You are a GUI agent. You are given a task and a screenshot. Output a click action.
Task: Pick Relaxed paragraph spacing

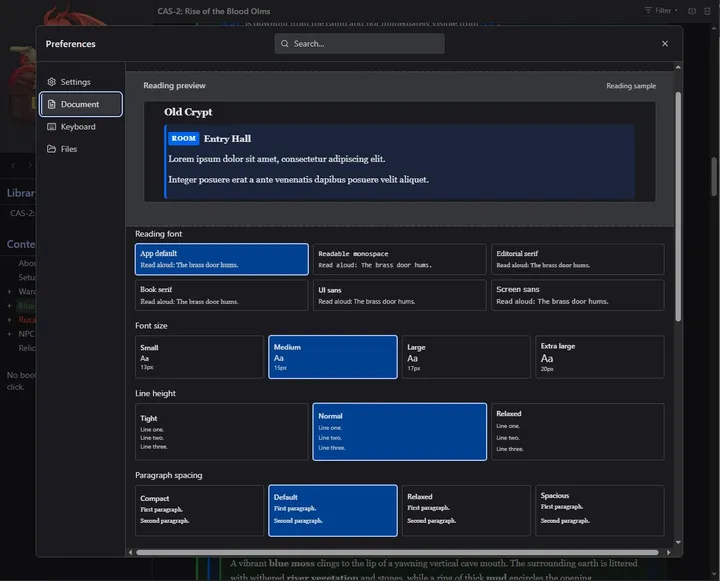click(466, 510)
